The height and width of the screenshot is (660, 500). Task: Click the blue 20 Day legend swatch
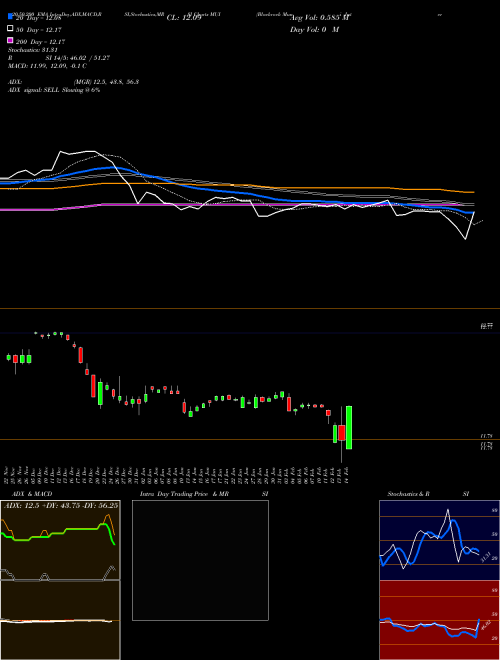[x=10, y=17]
